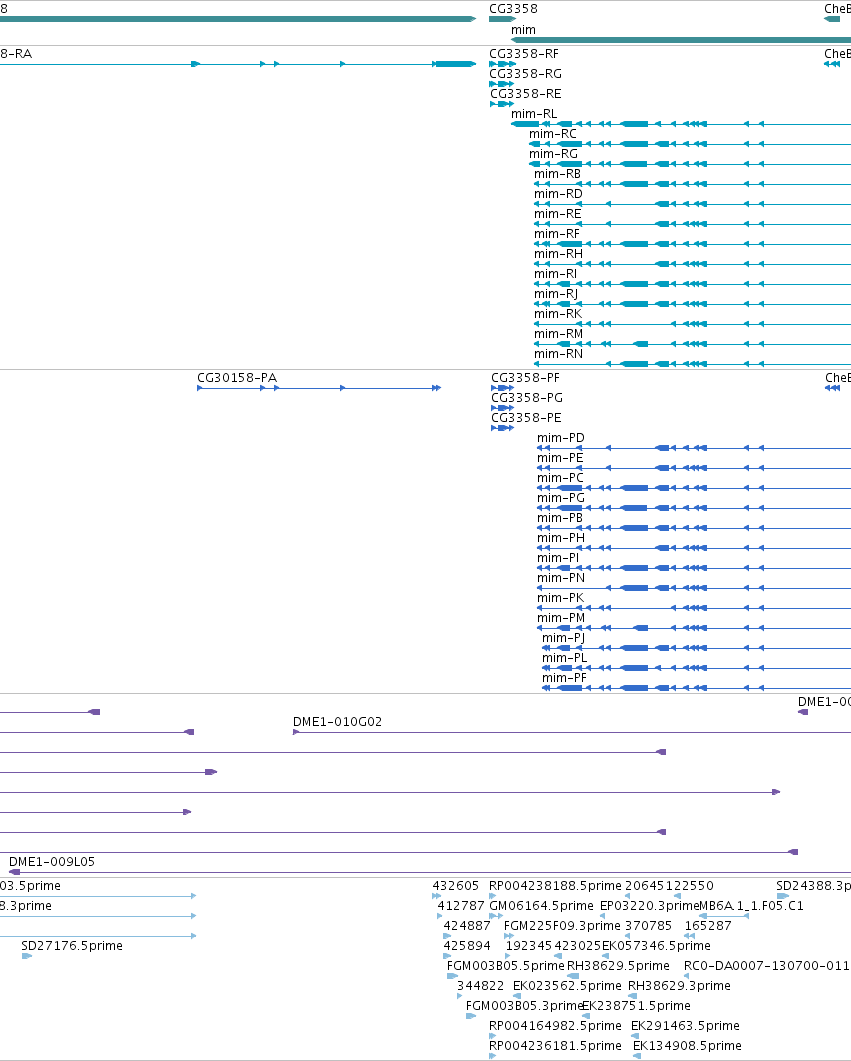This screenshot has height=1061, width=851.
Task: Select the DME1-009L05 clone
Action: click(x=52, y=862)
